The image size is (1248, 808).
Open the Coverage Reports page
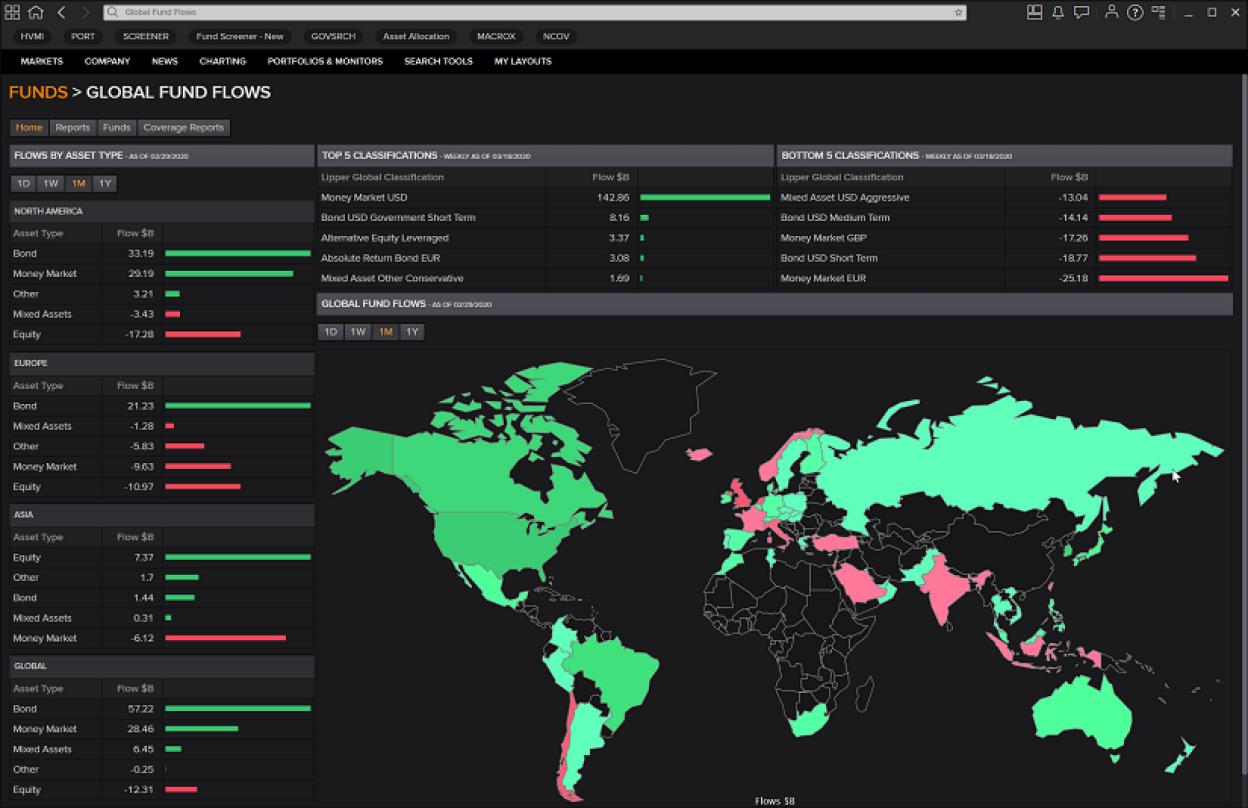point(183,127)
